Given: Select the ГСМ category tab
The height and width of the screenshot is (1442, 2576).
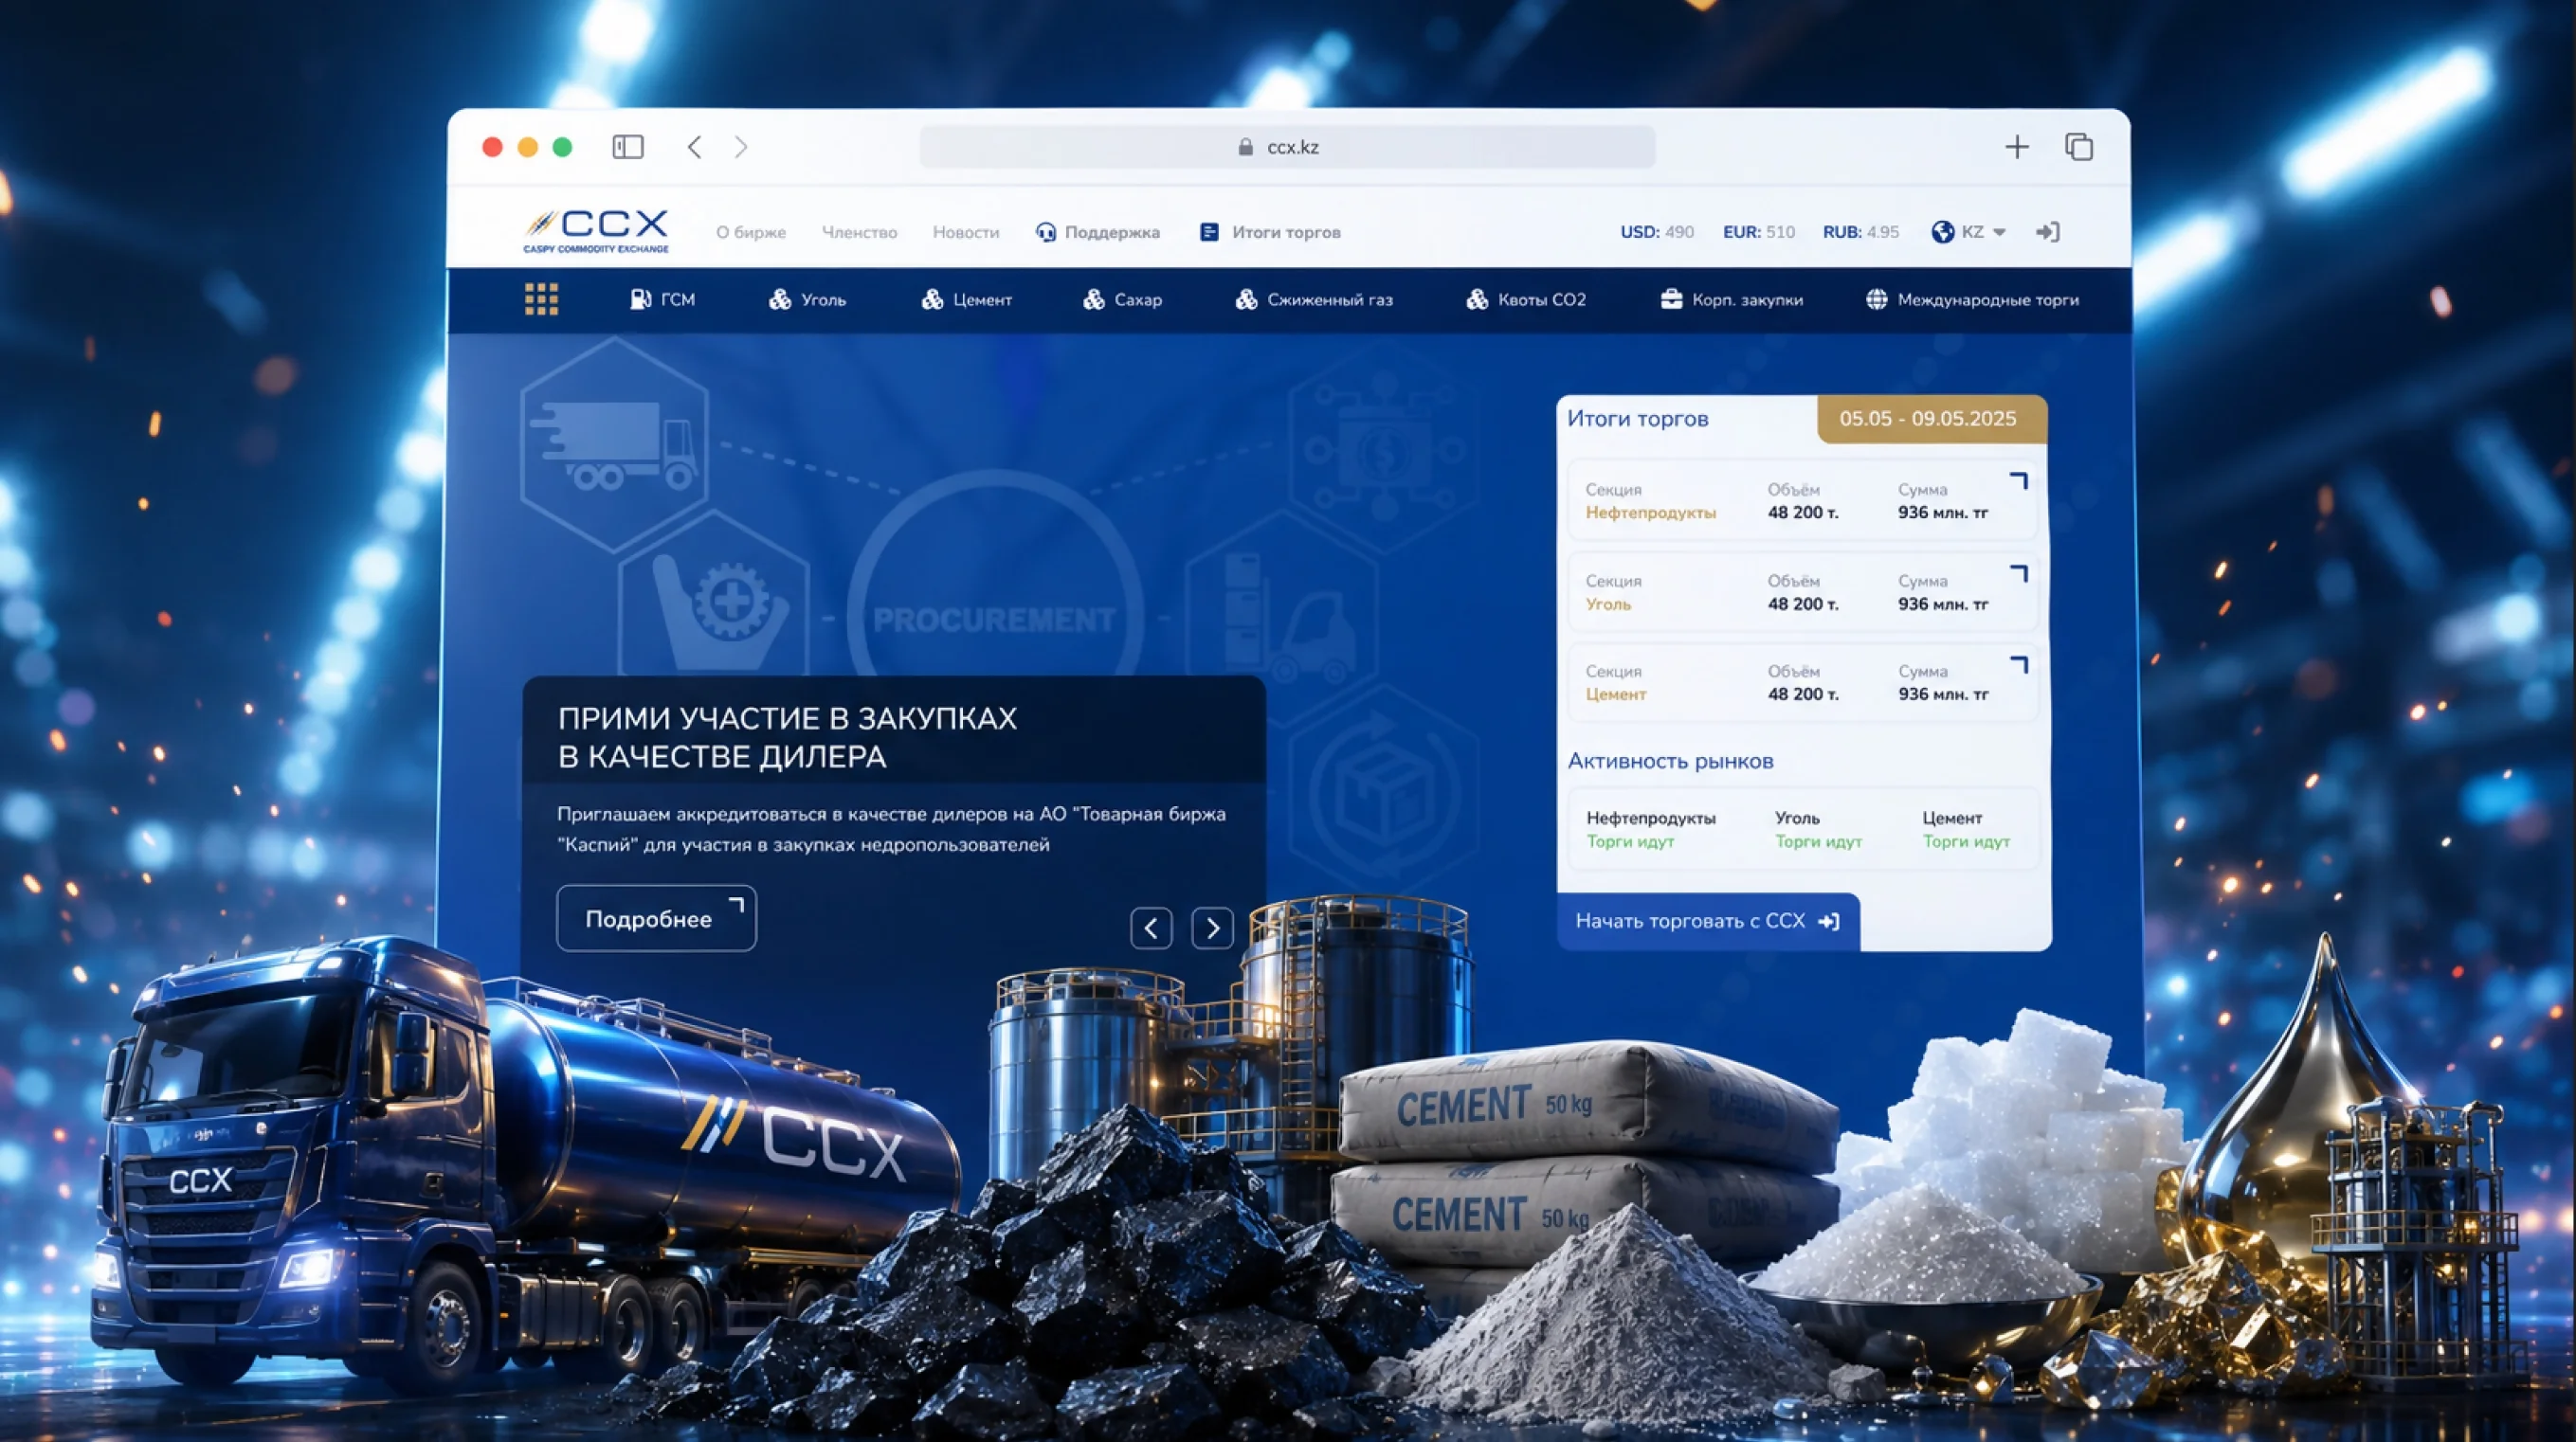Looking at the screenshot, I should (662, 299).
